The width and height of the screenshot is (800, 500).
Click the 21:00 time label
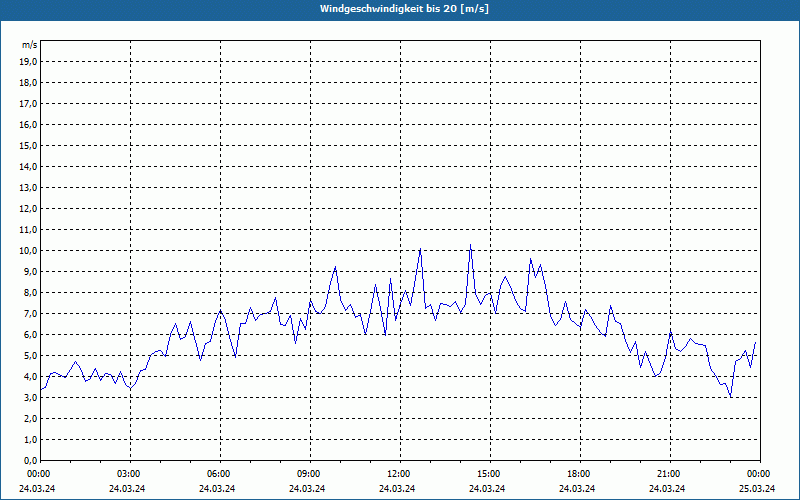(670, 474)
